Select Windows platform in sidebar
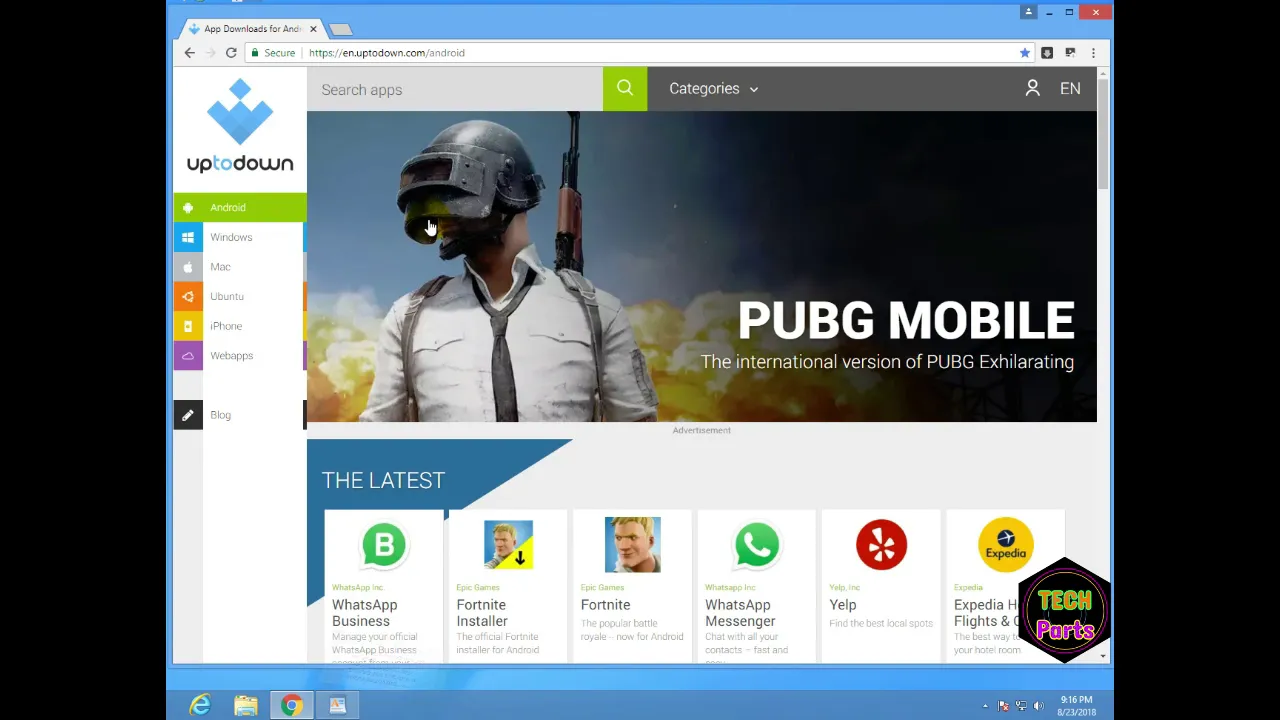 (240, 237)
